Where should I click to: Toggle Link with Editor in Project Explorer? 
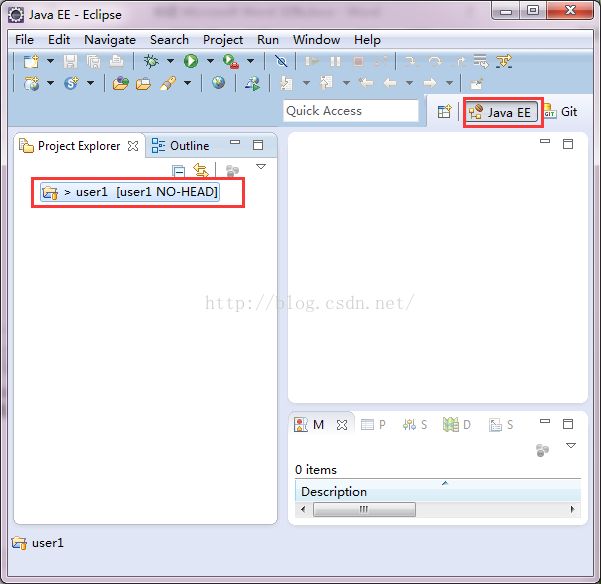(x=201, y=170)
